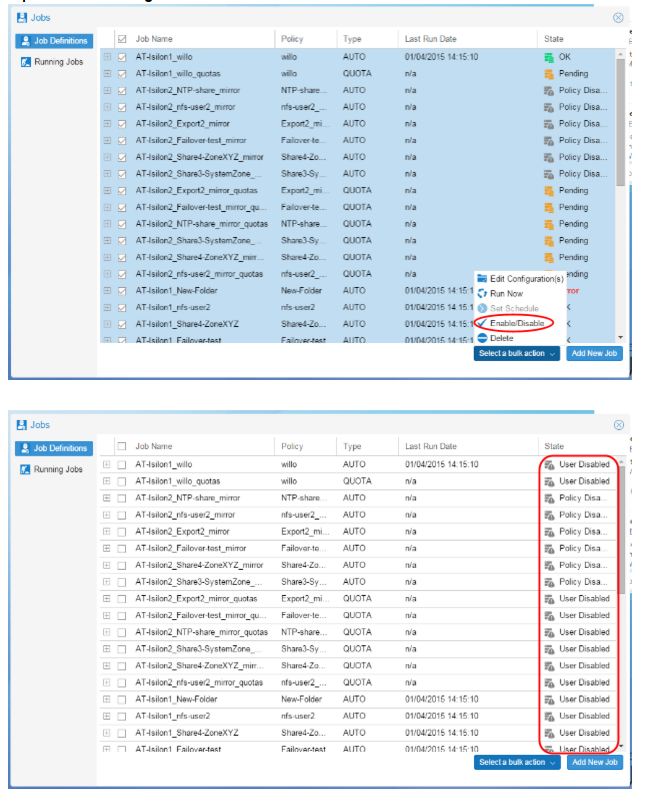Click the Enable/Disable check mark icon

(482, 323)
